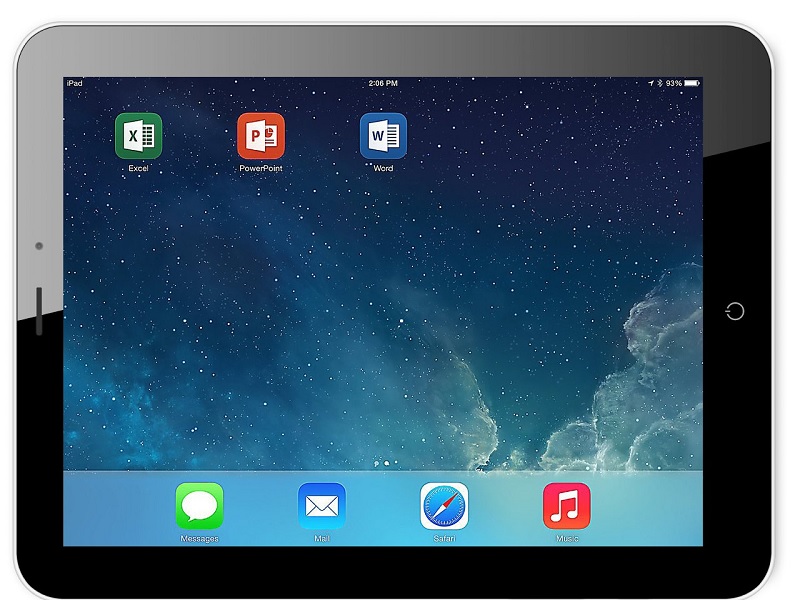Open the Mail app in the dock

(320, 508)
